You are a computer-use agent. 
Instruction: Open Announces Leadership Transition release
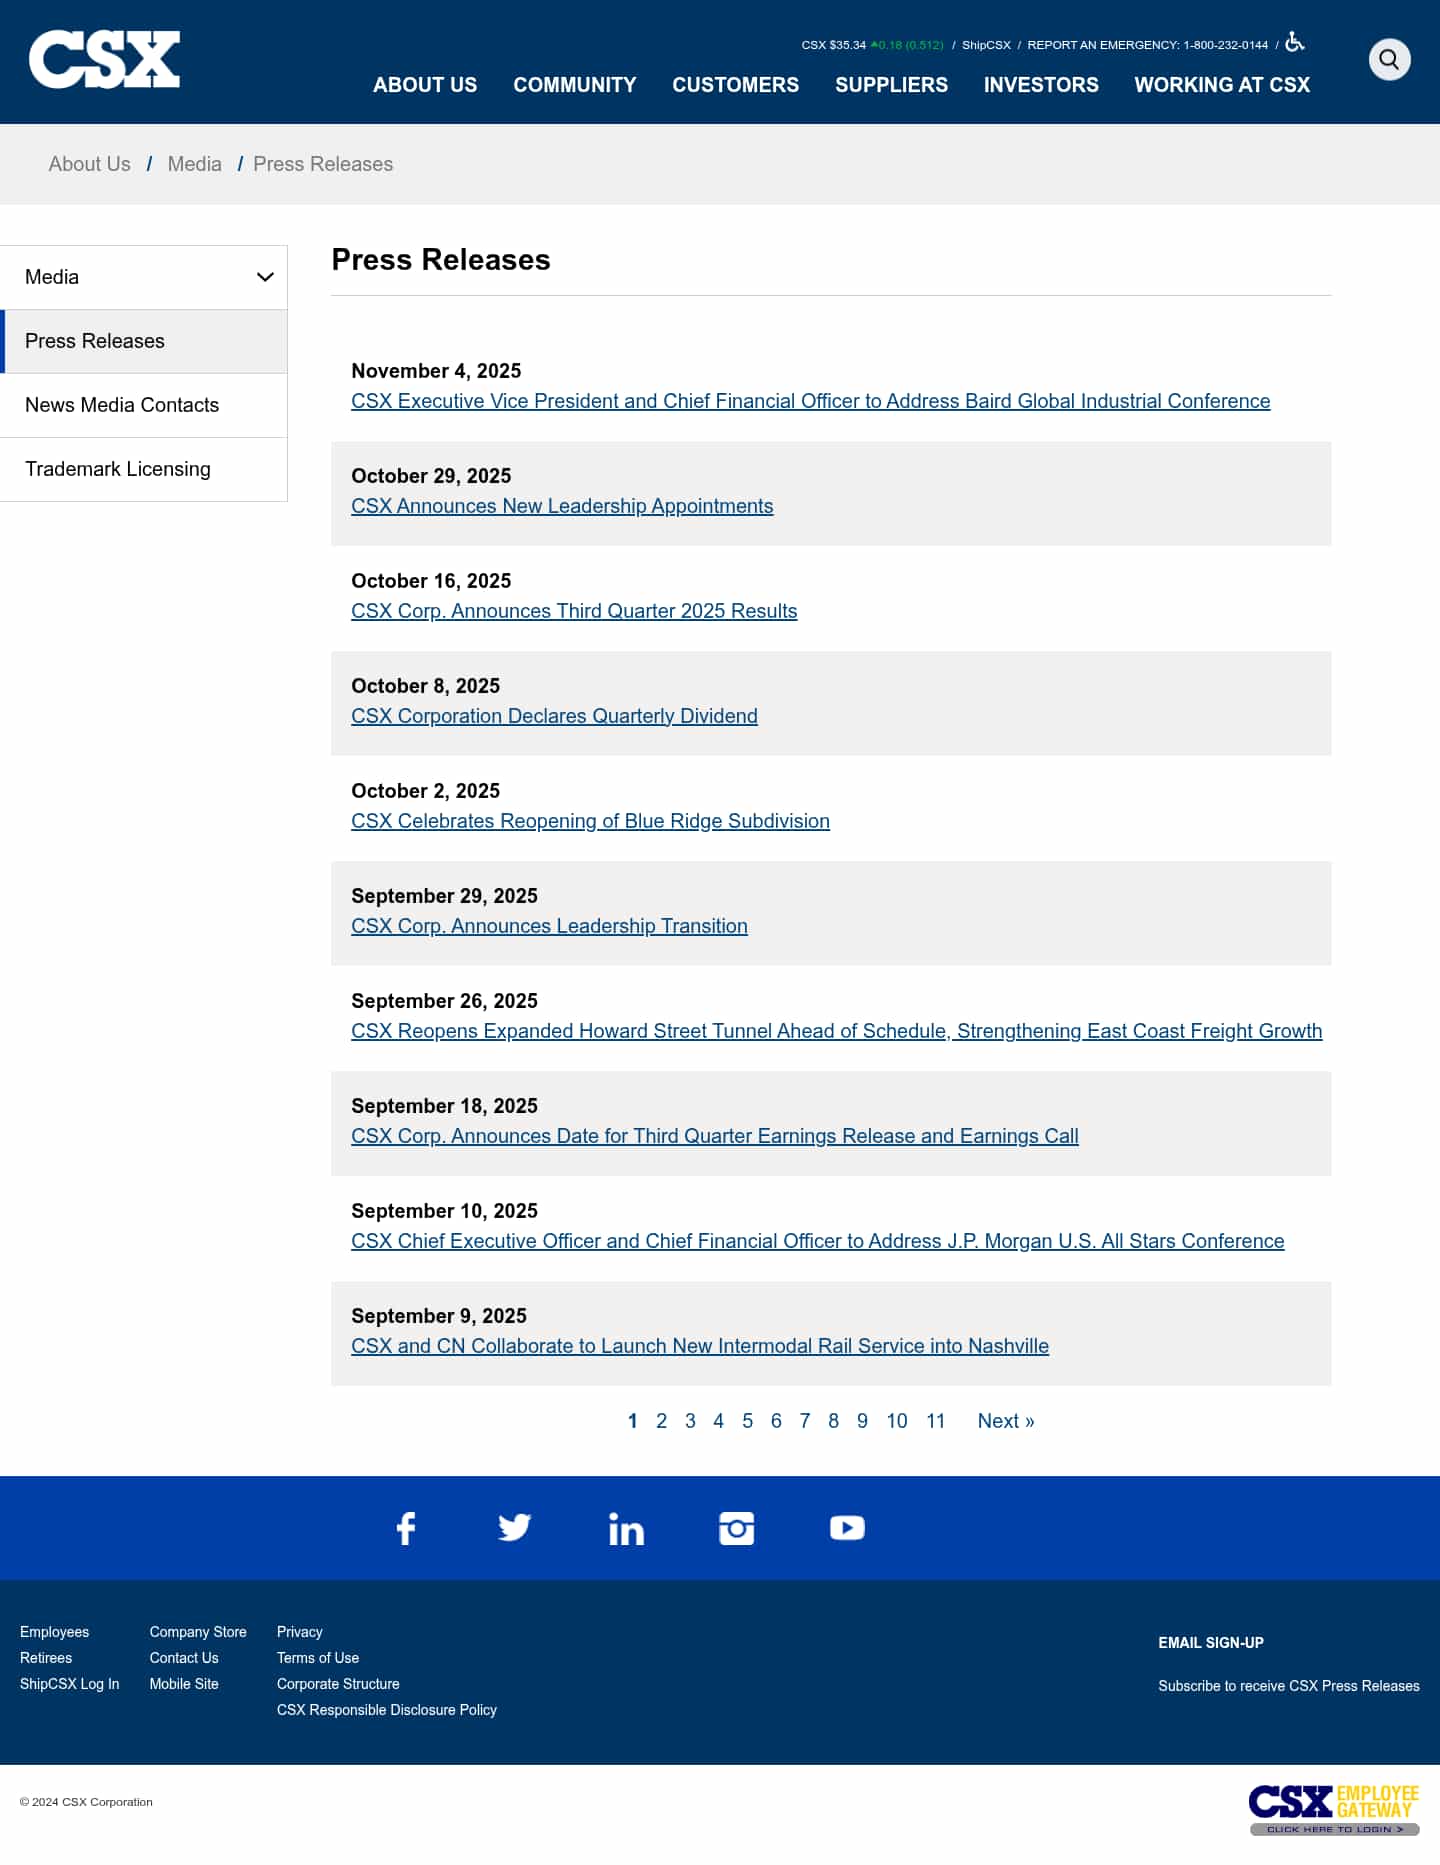549,926
